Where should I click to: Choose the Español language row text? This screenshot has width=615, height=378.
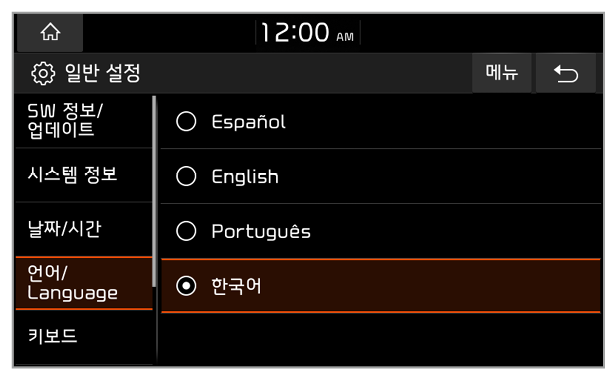pos(249,122)
